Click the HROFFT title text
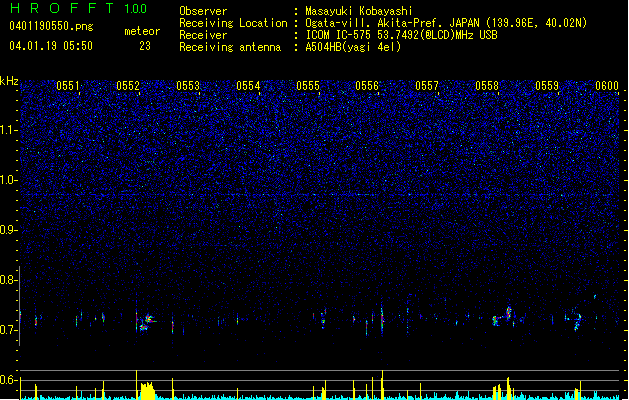Image resolution: width=629 pixels, height=400 pixels. (x=63, y=8)
